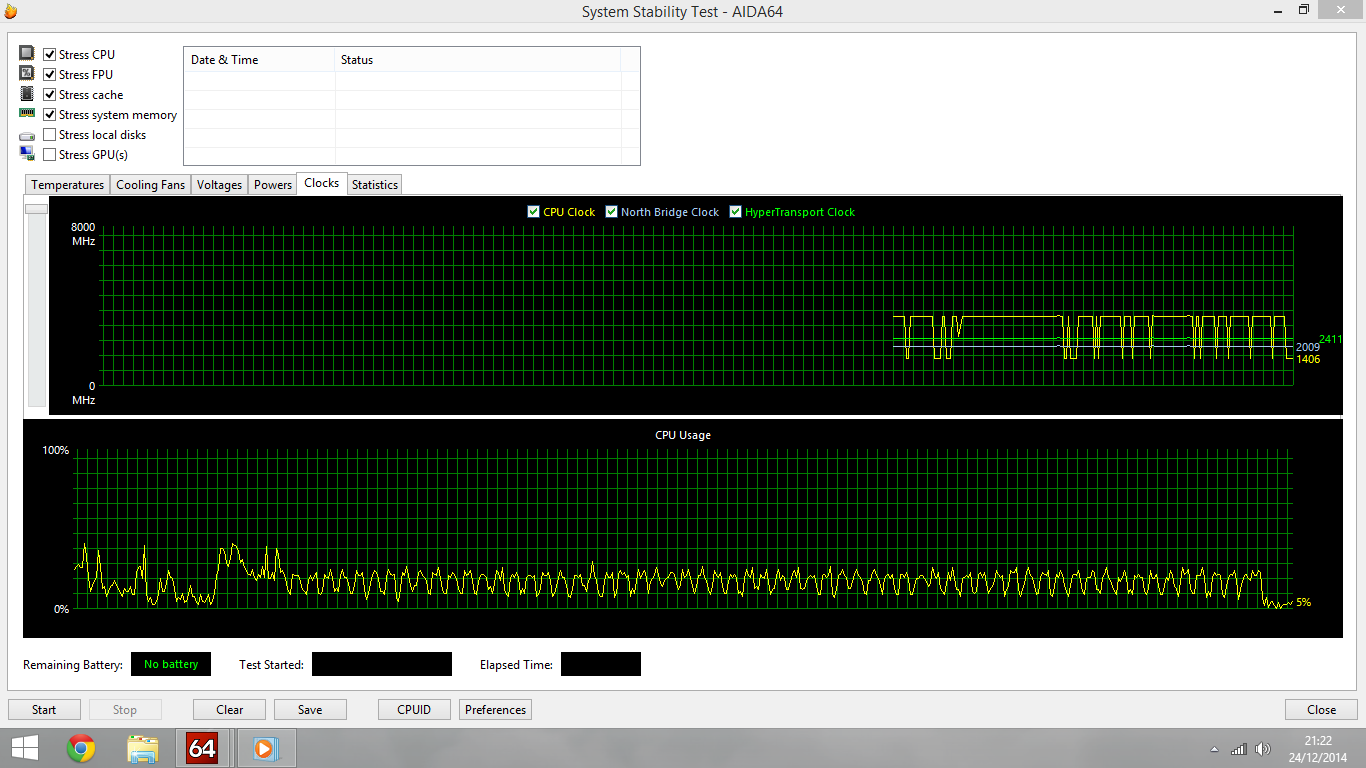Open the Windows Start button
1366x768 pixels.
click(x=24, y=748)
